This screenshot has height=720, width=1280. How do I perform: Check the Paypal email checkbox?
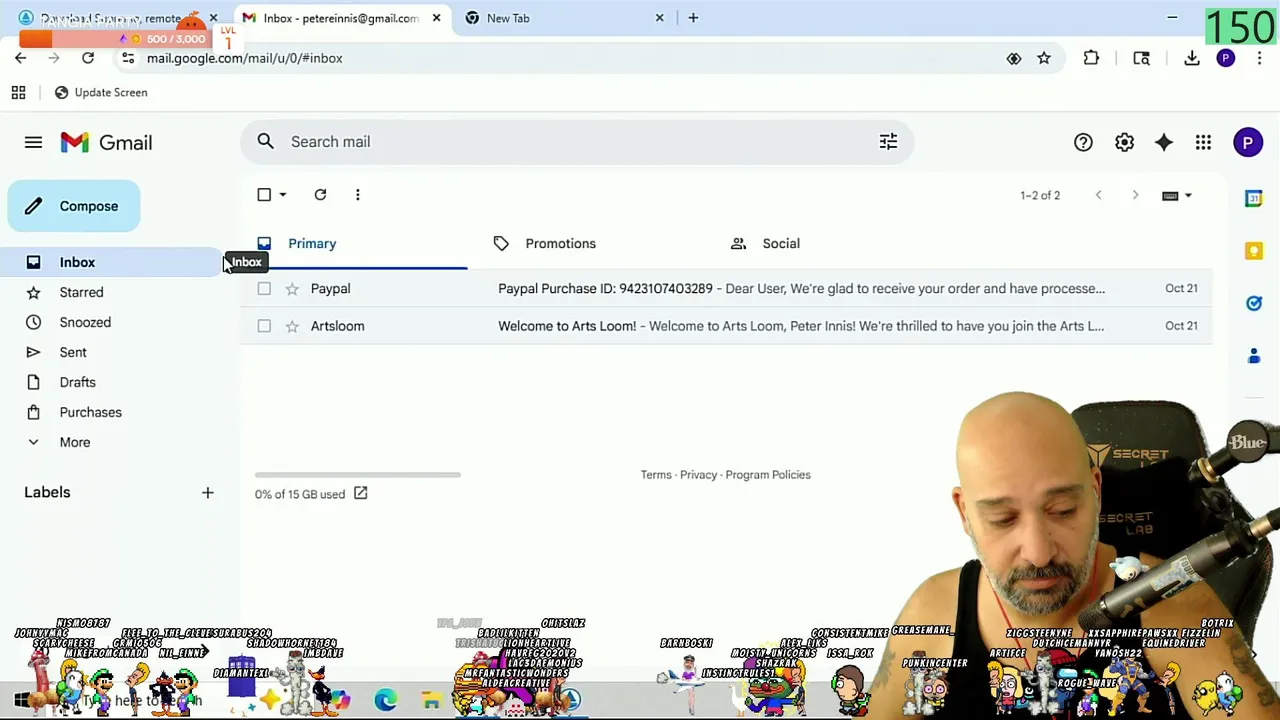pos(264,288)
